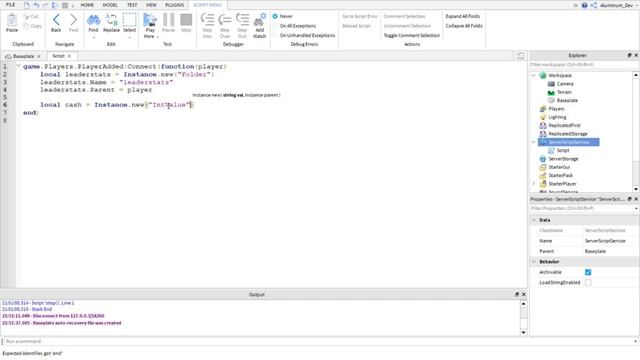This screenshot has width=640, height=360.
Task: Collapse the Data properties section
Action: 533,220
